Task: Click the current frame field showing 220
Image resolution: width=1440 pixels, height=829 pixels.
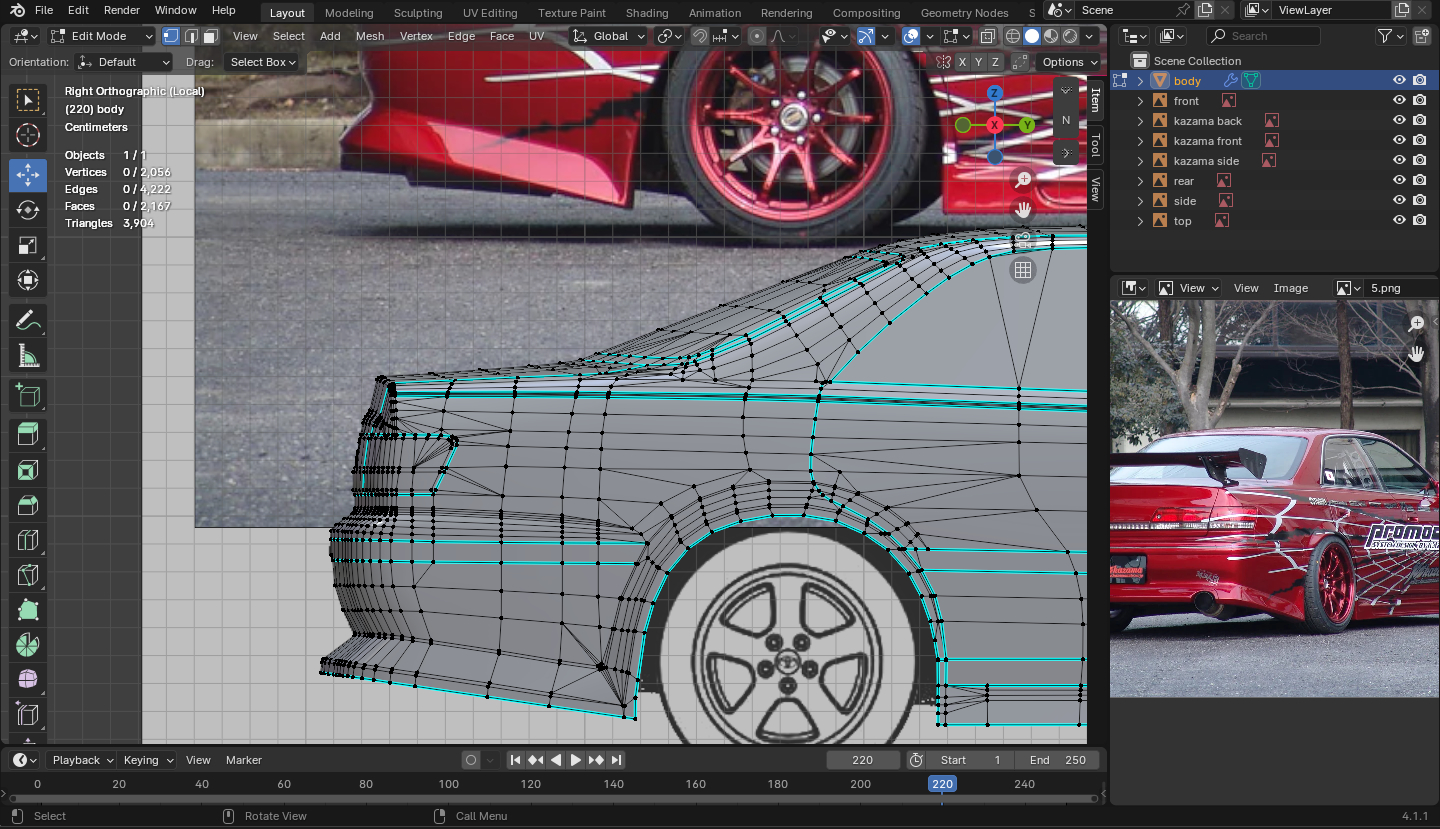Action: point(863,760)
